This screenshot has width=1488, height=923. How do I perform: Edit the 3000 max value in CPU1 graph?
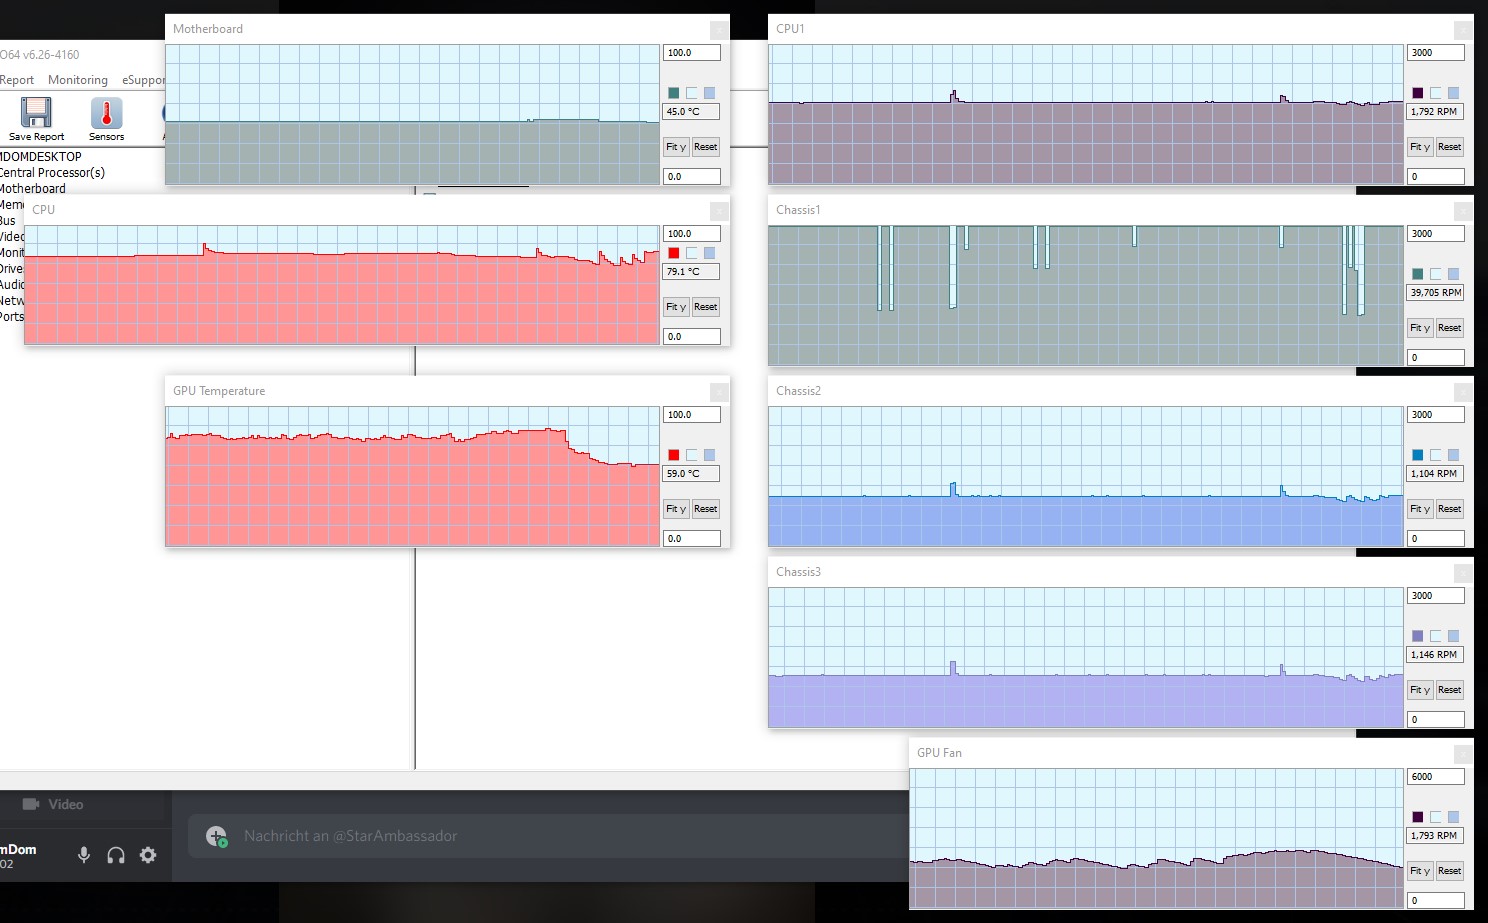click(x=1436, y=53)
